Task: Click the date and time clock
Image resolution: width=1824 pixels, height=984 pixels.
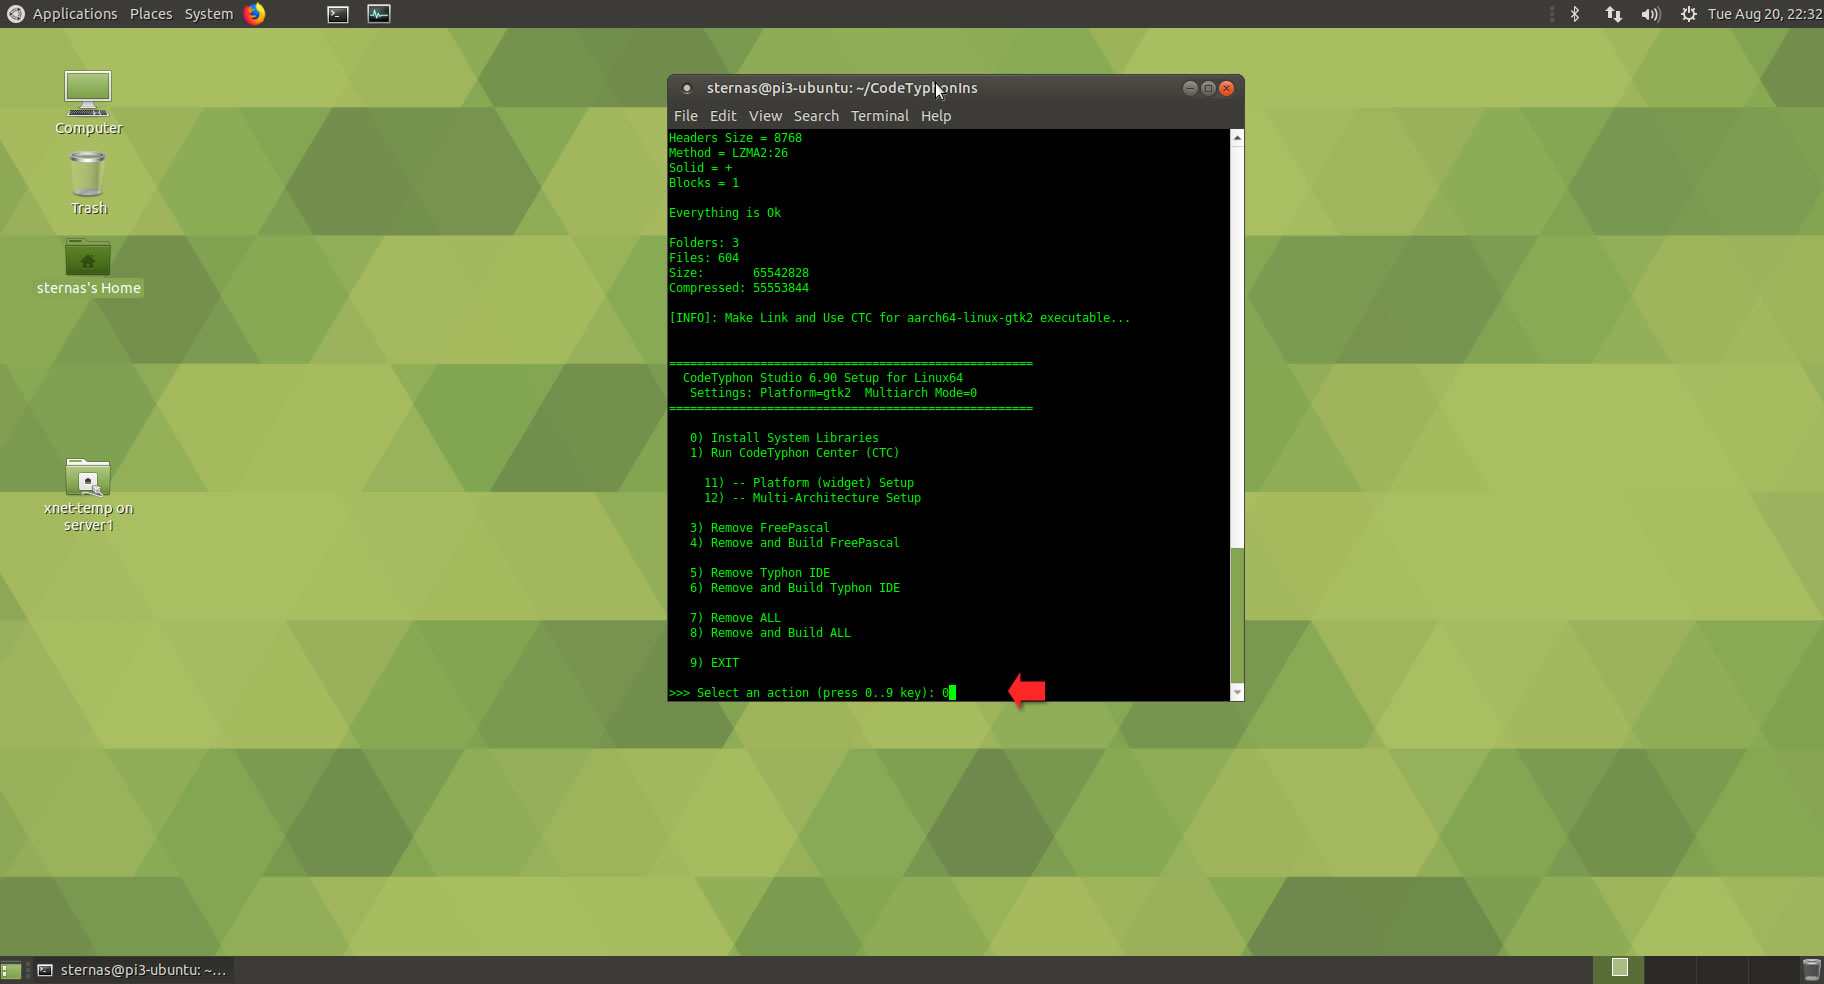Action: click(1765, 14)
